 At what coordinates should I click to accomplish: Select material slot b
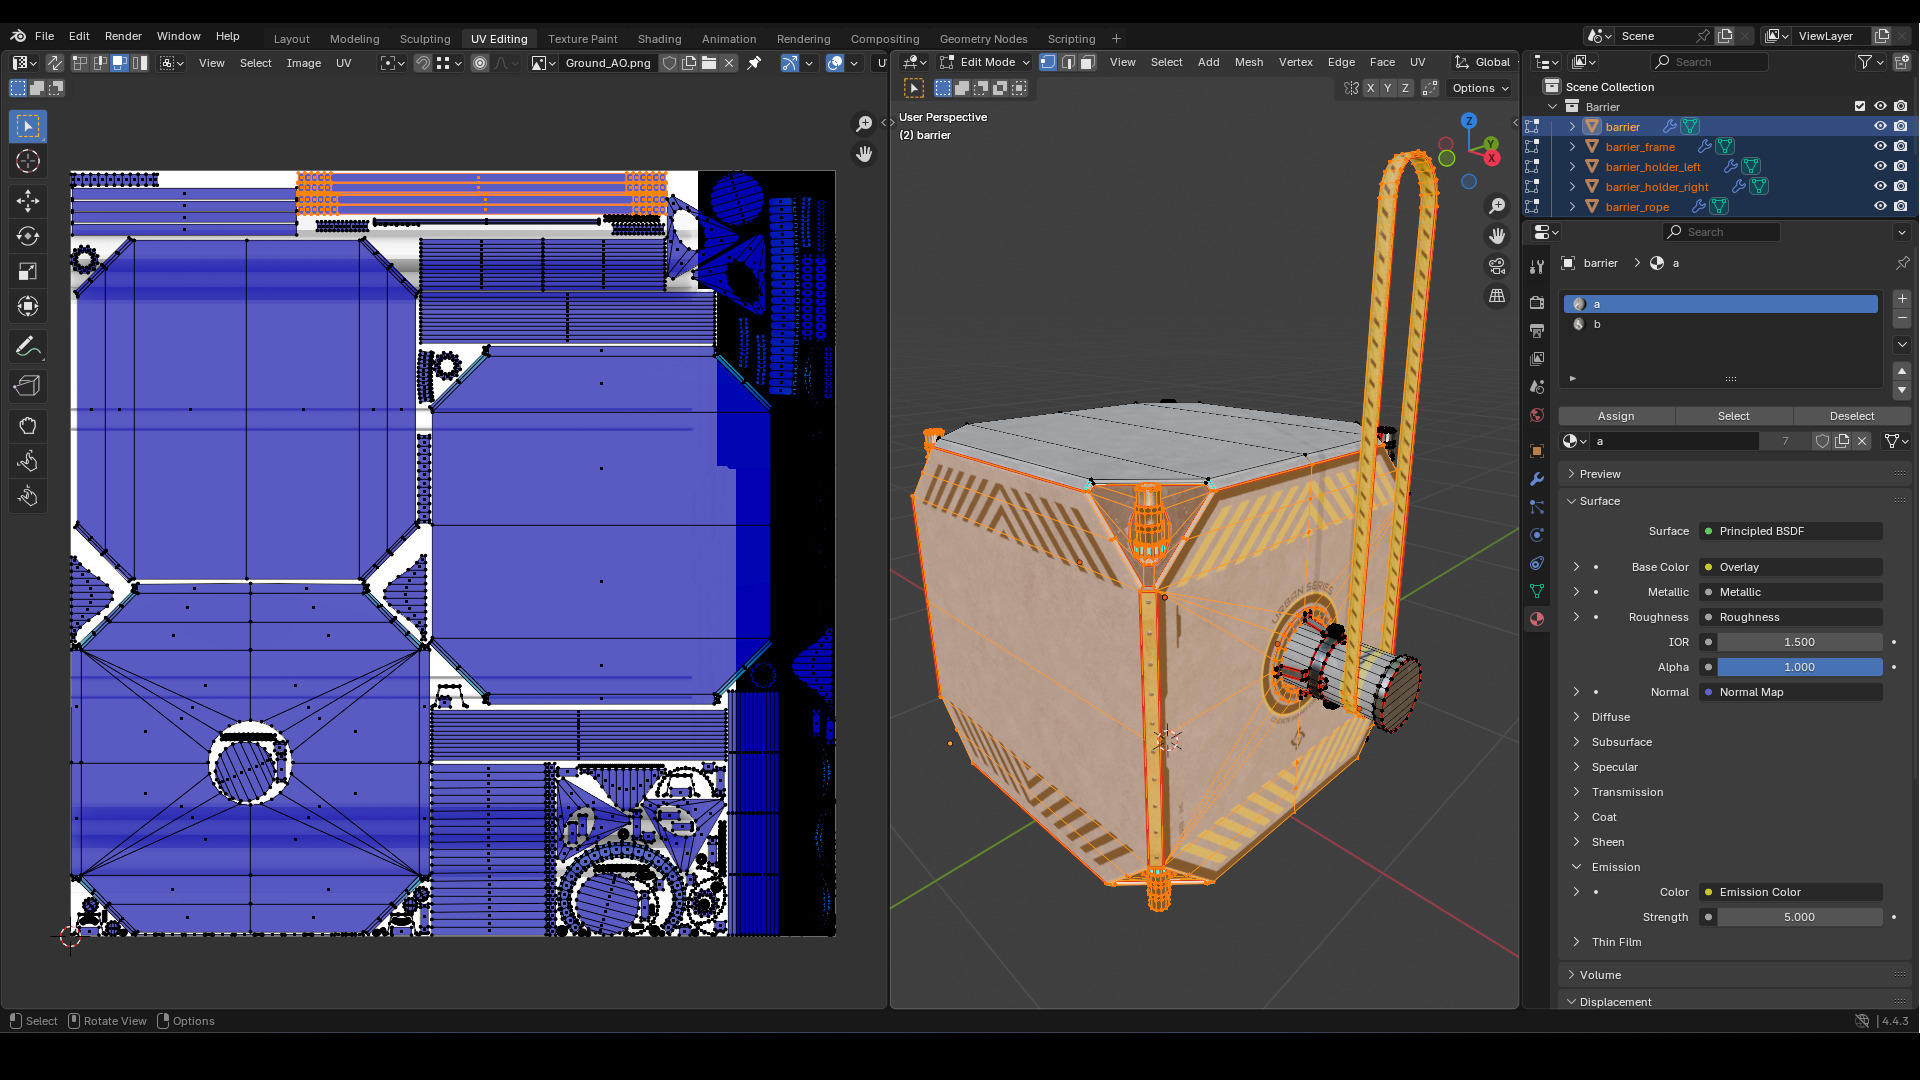point(1720,324)
